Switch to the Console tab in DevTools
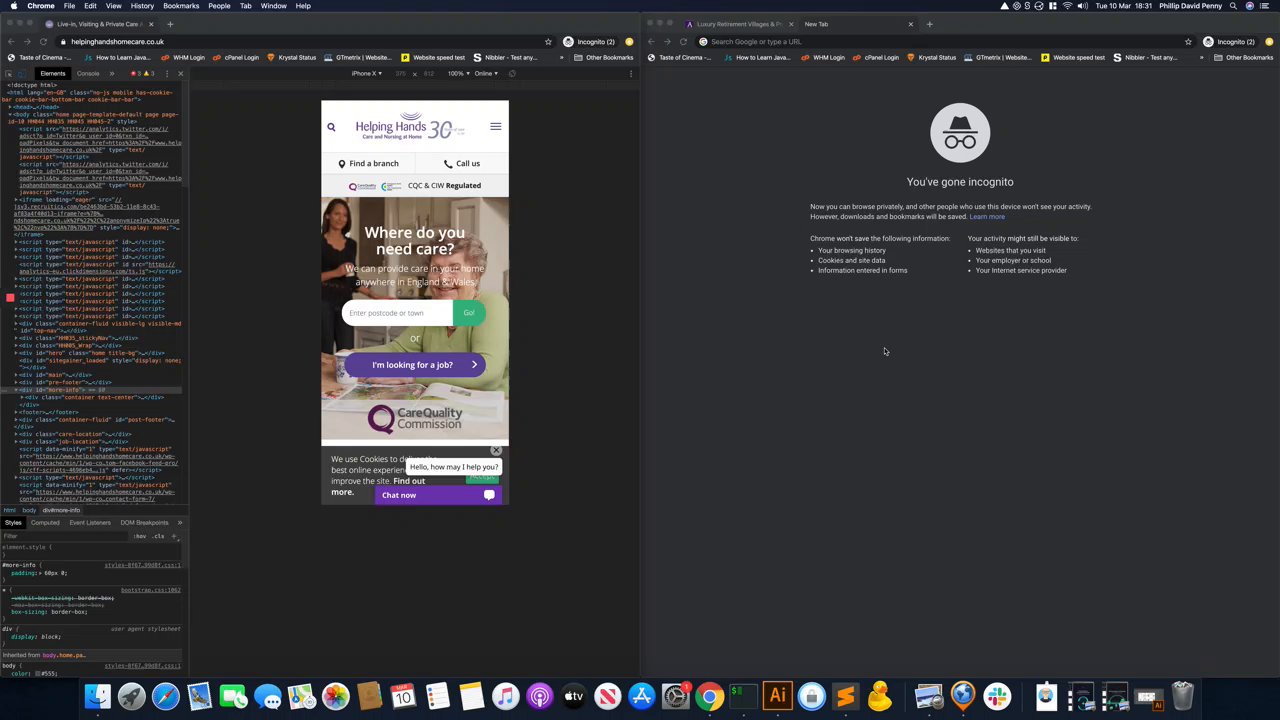1280x720 pixels. click(88, 74)
